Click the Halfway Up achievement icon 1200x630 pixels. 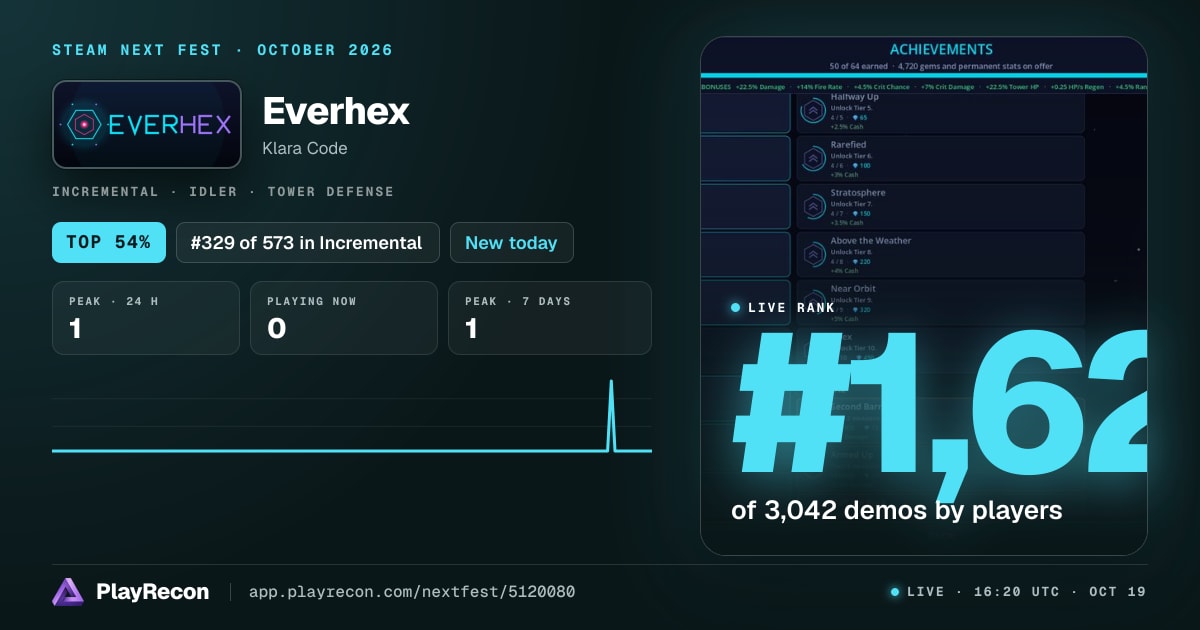tap(812, 112)
